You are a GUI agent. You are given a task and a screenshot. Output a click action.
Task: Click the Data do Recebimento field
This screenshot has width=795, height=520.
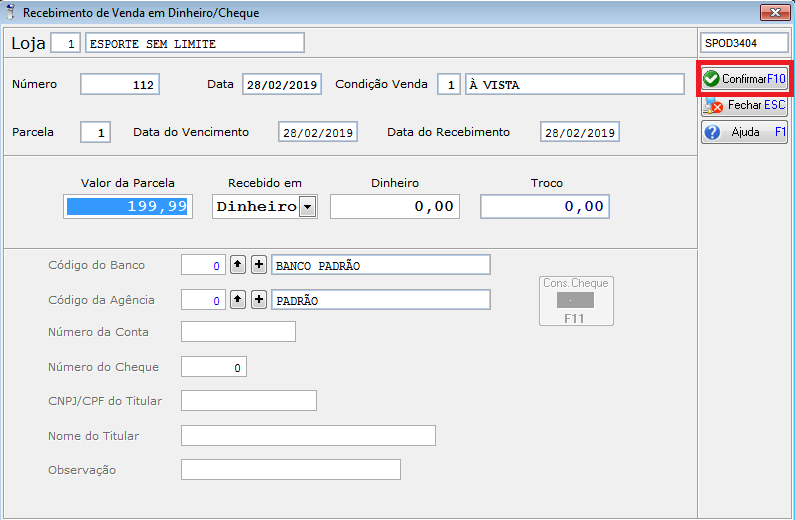(x=580, y=132)
